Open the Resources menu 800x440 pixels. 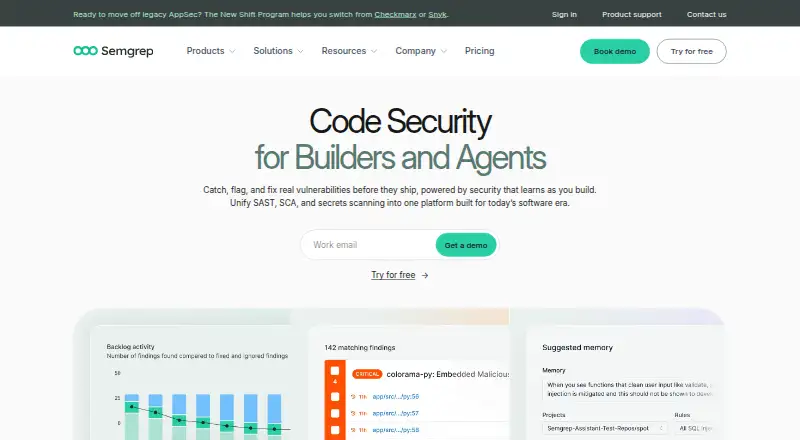tap(343, 51)
